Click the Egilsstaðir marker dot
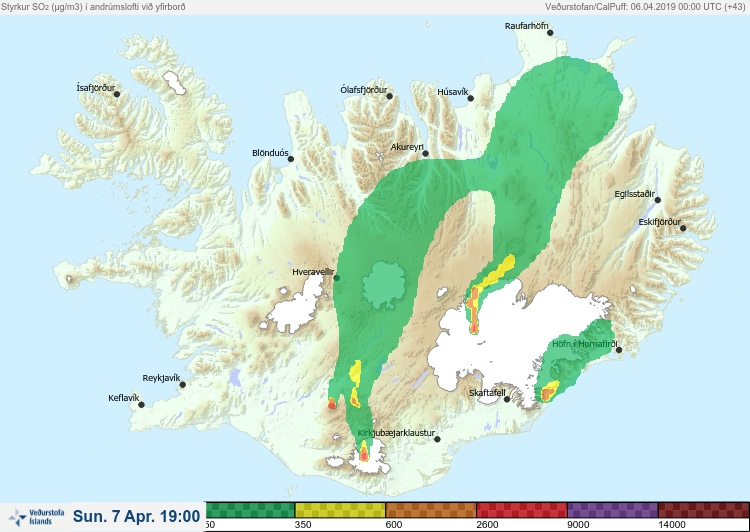 (658, 200)
